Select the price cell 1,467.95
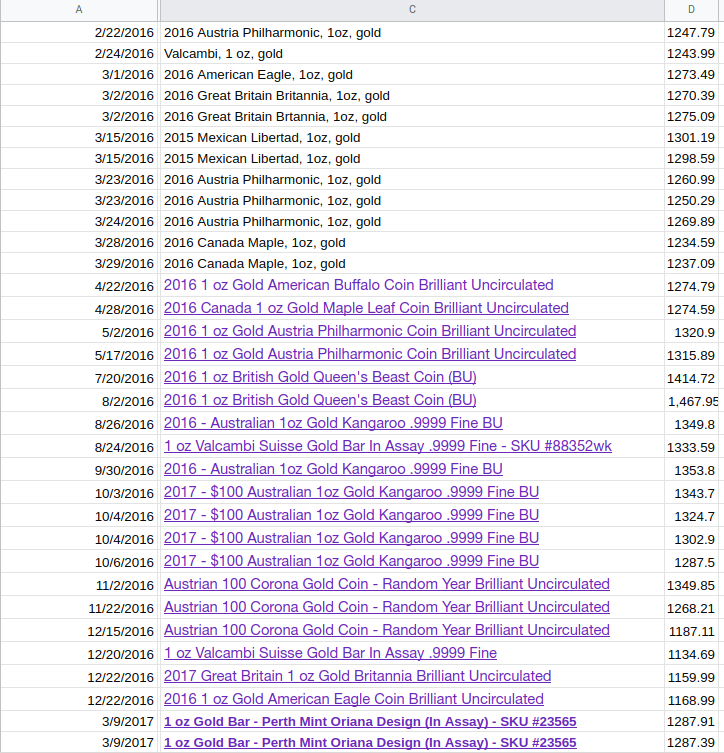724x753 pixels. 692,402
